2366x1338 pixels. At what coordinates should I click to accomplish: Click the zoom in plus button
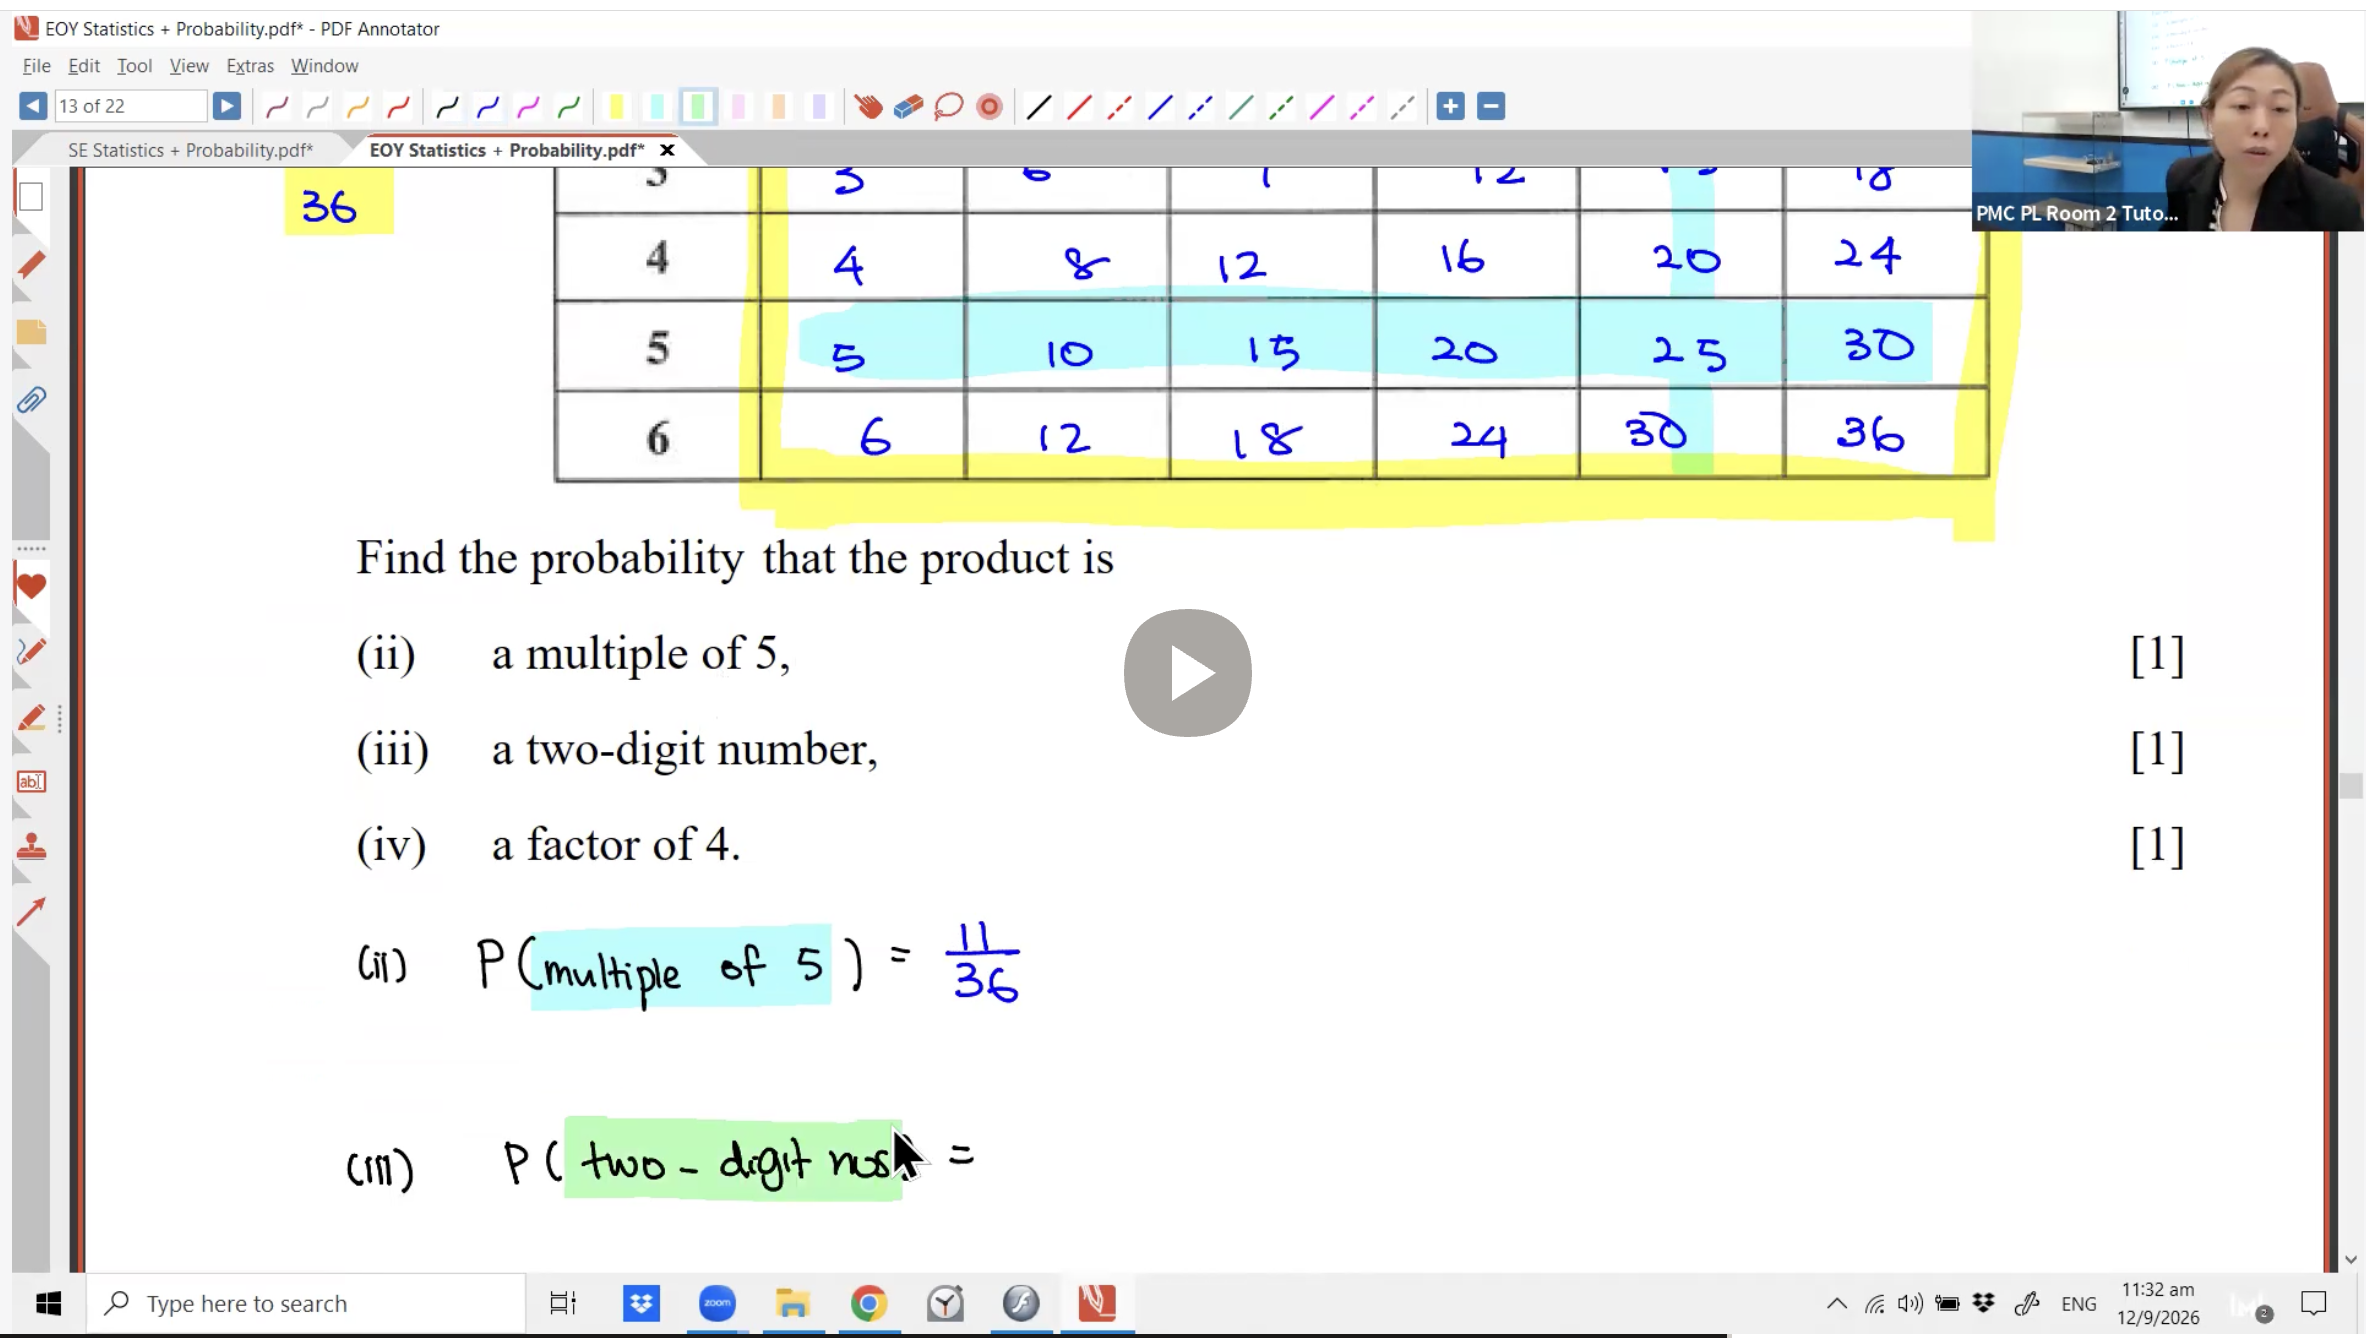(1450, 106)
